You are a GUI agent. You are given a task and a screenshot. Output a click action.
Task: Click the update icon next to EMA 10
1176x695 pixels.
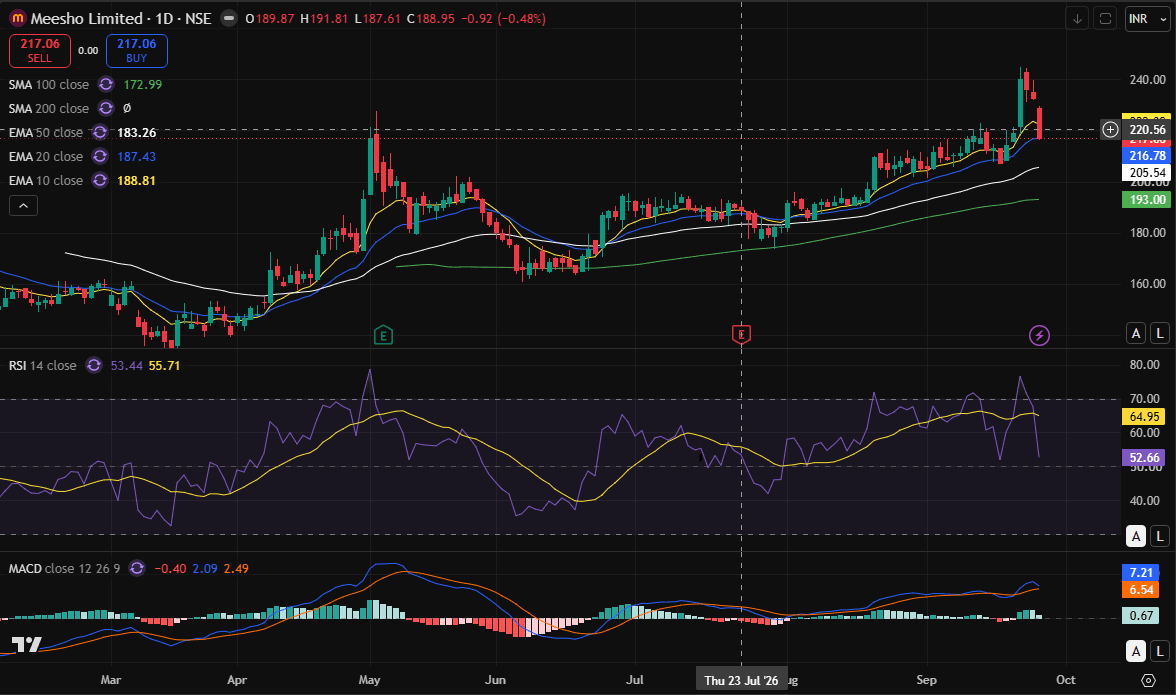[100, 181]
